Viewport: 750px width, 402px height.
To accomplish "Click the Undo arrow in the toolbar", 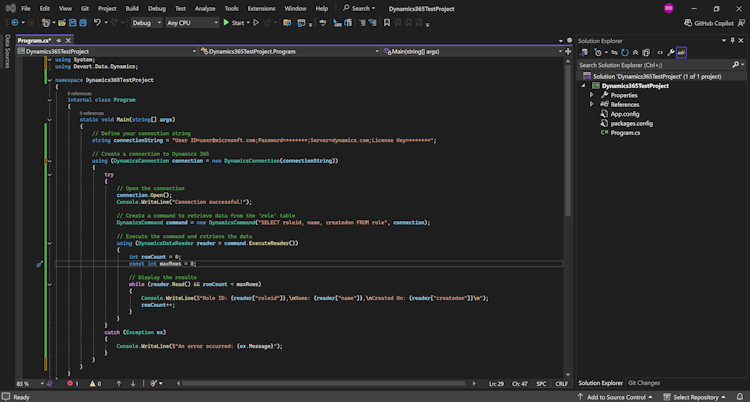I will (x=98, y=22).
